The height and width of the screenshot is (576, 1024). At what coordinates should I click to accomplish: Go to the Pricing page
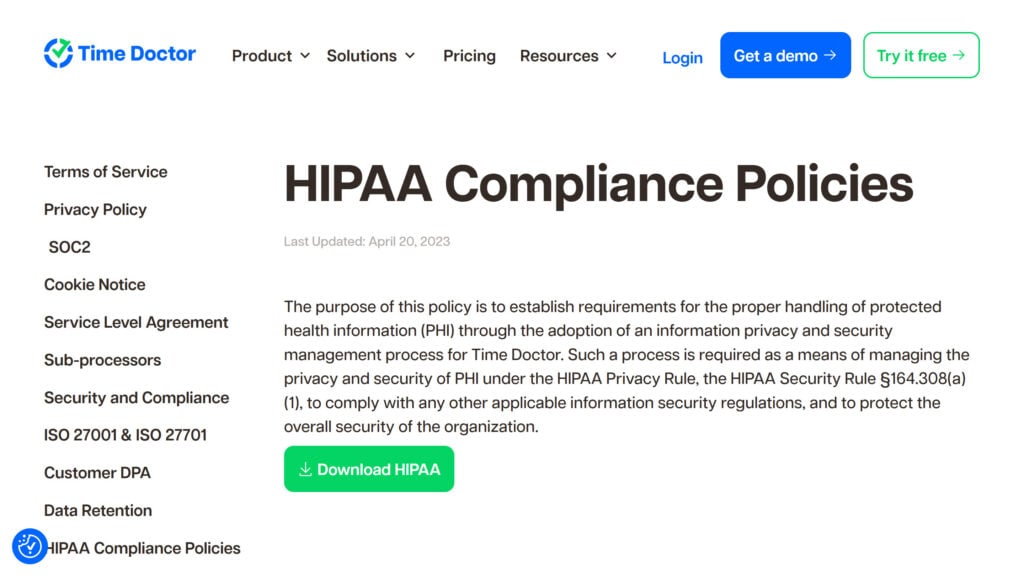point(470,56)
